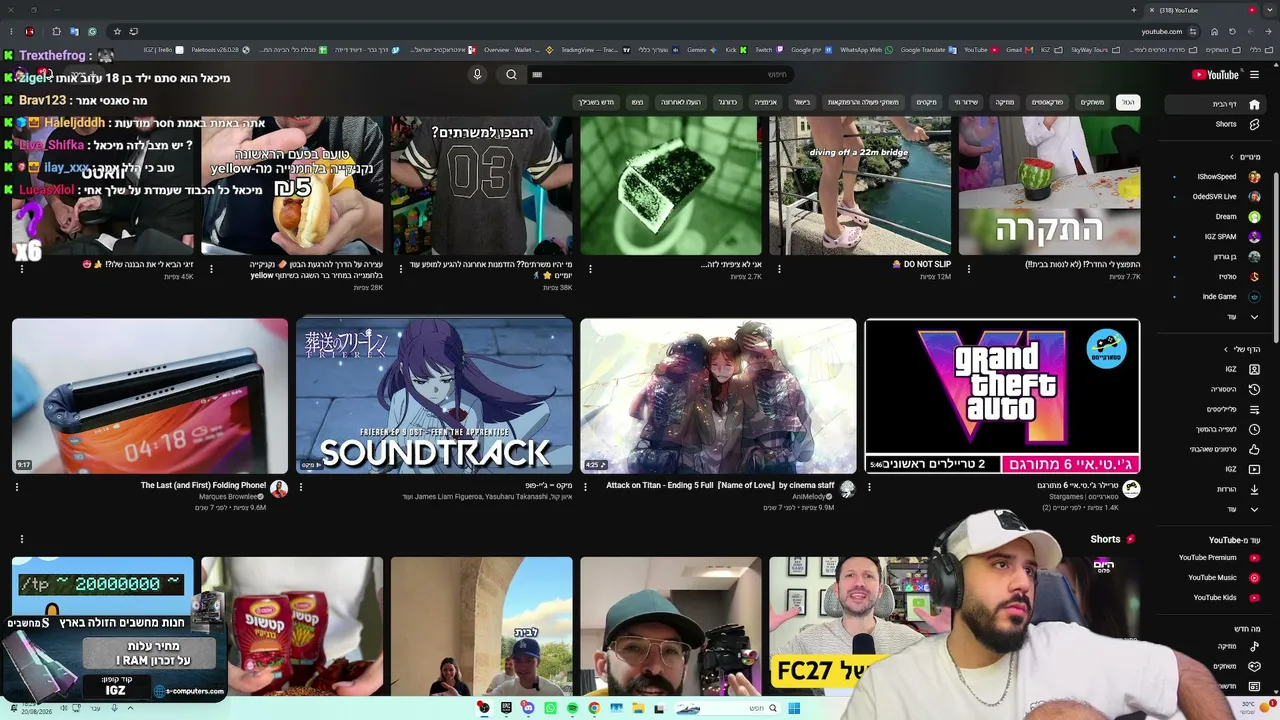Viewport: 1280px width, 720px height.
Task: Select the שידור חי (Live) filter chip
Action: [966, 102]
